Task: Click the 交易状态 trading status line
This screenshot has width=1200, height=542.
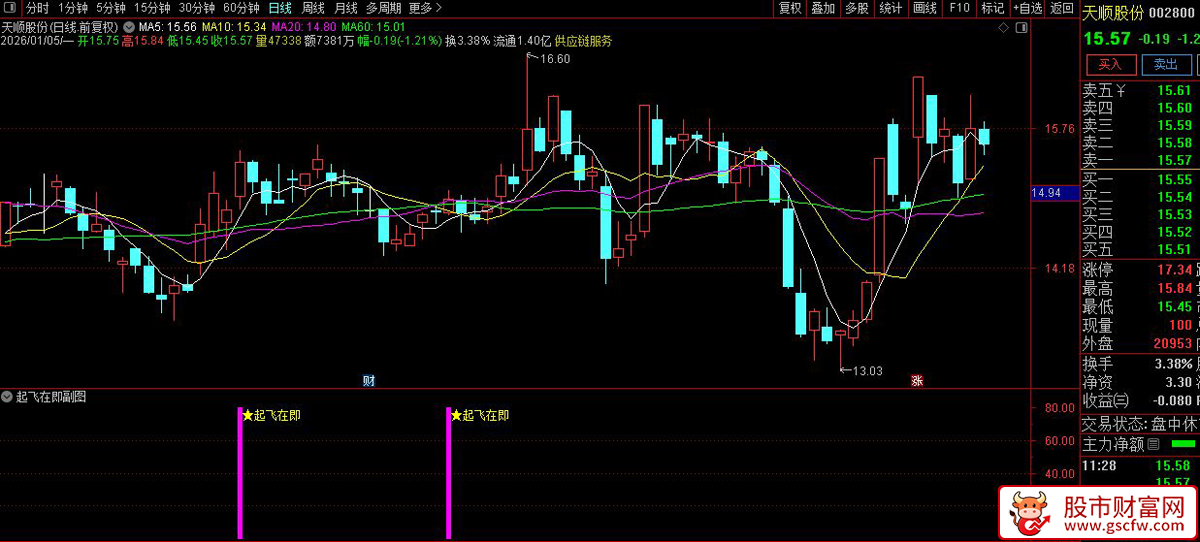Action: tap(1139, 423)
